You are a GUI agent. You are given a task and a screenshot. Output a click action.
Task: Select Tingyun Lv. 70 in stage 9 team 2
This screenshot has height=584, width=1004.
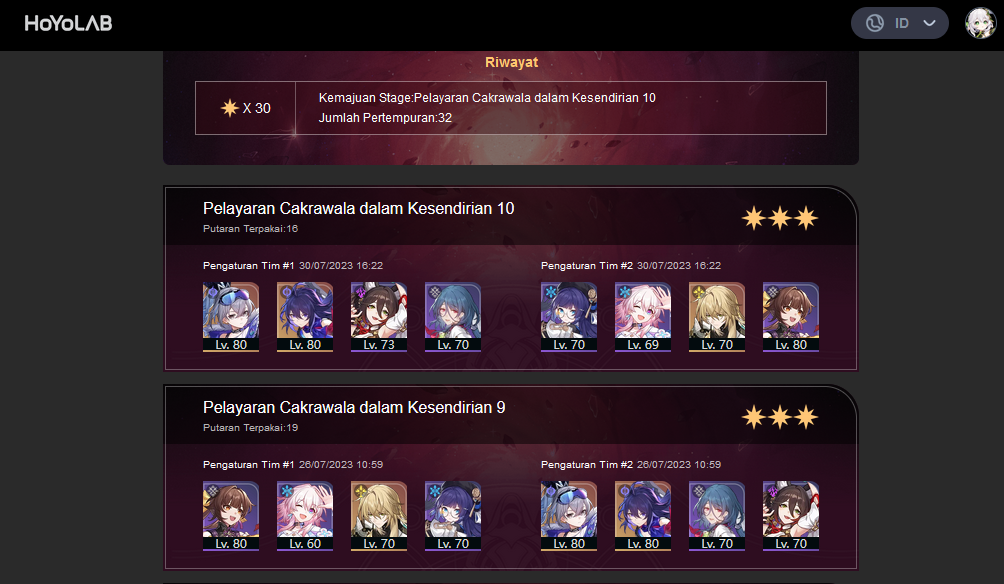[791, 516]
